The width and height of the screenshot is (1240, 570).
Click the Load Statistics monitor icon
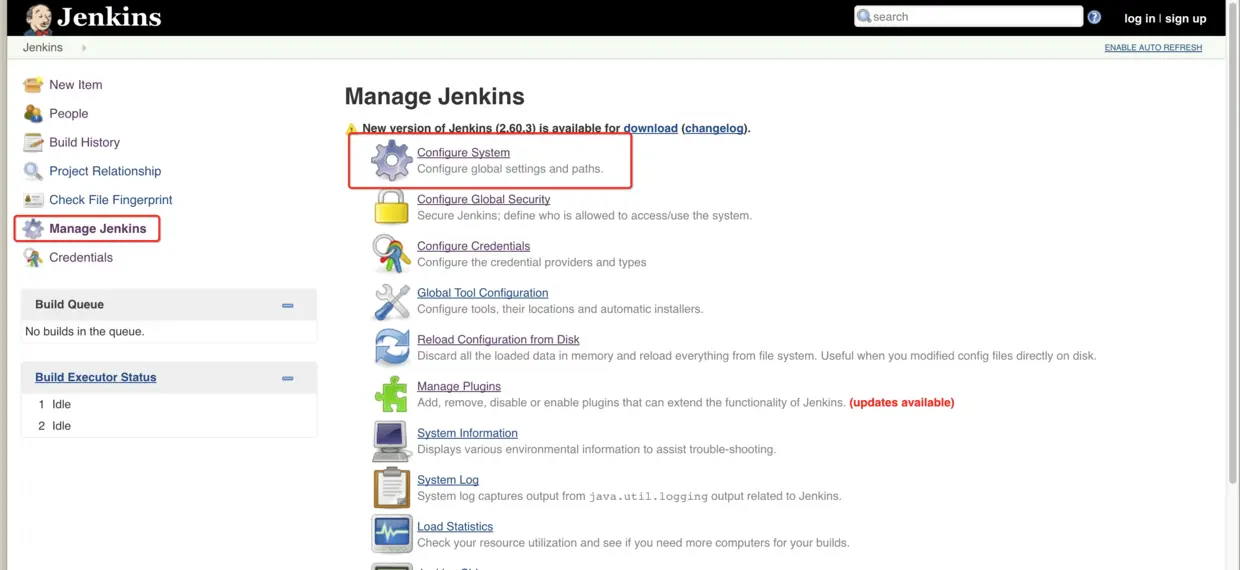click(391, 535)
